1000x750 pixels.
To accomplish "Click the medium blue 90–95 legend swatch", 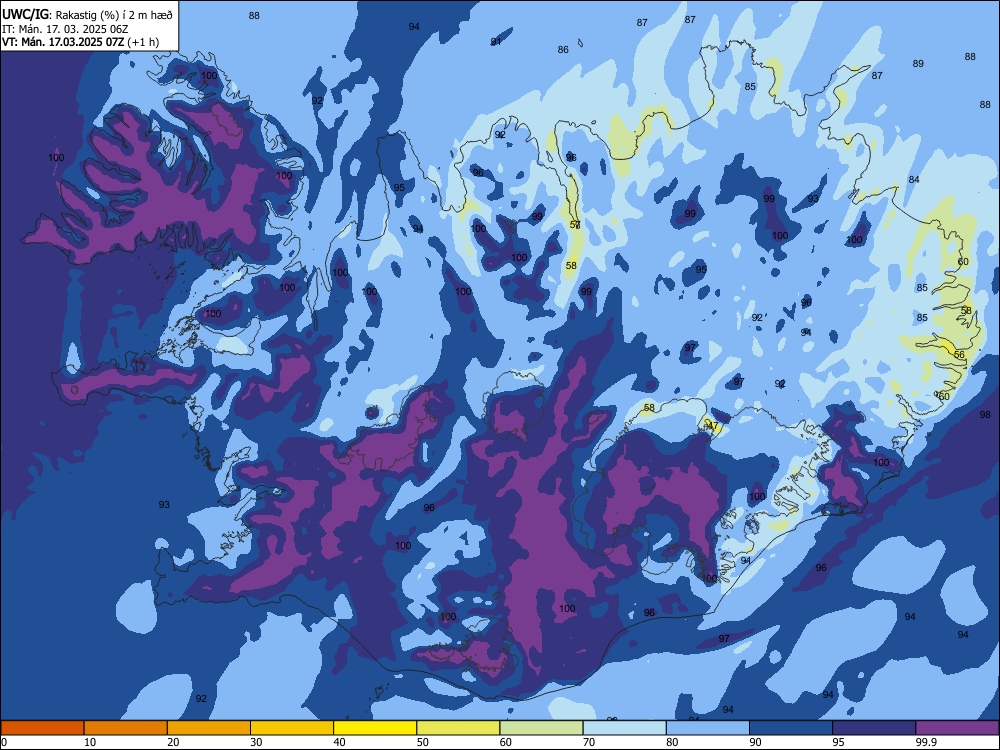I will point(791,728).
